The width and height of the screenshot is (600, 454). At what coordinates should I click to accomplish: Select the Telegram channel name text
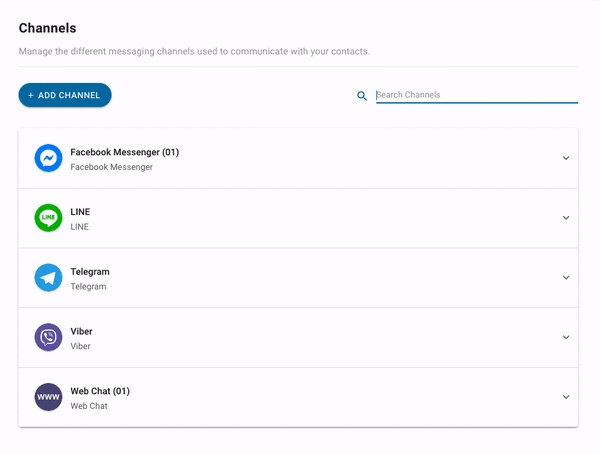(x=90, y=272)
